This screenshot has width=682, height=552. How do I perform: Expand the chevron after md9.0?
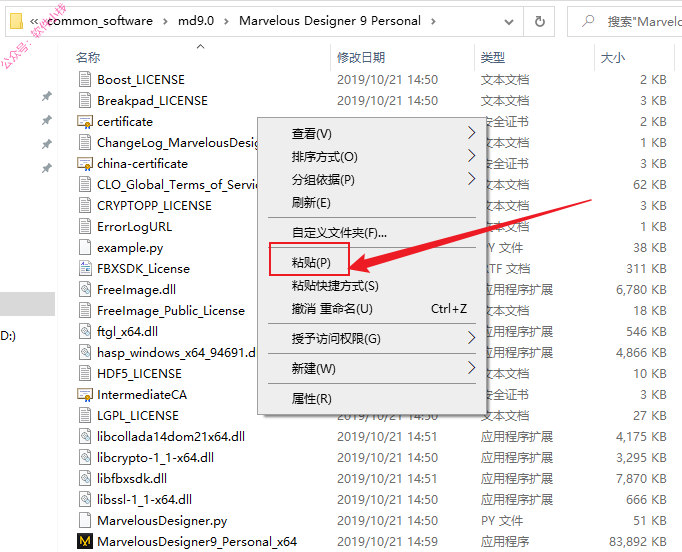click(x=226, y=21)
